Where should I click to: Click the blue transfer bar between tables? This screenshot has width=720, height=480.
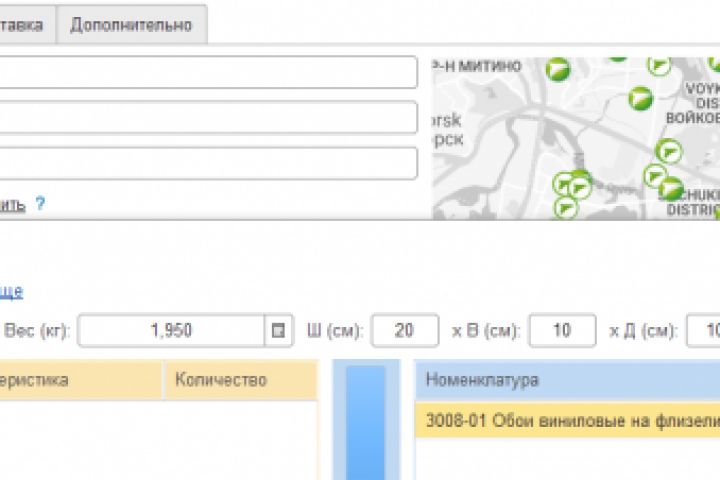(366, 423)
